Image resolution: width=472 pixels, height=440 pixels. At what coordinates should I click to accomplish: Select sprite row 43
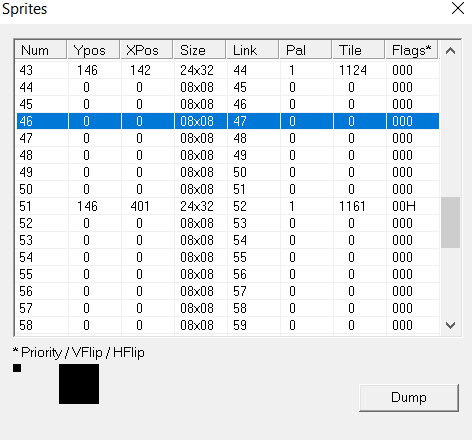click(228, 70)
